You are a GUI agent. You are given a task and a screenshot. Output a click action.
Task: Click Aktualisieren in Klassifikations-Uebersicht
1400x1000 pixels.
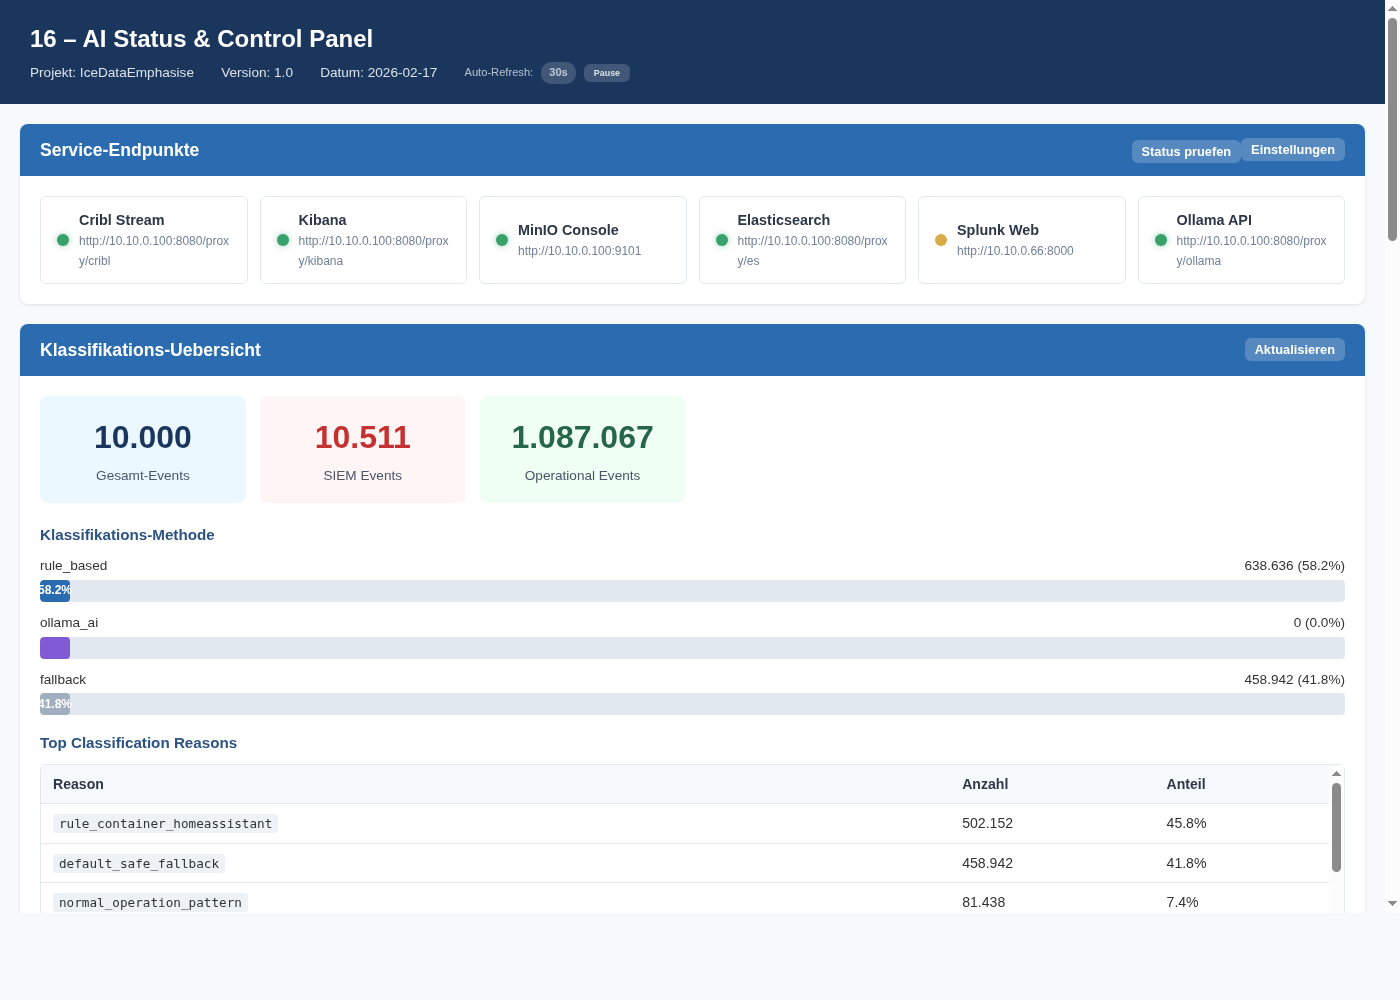click(1294, 349)
